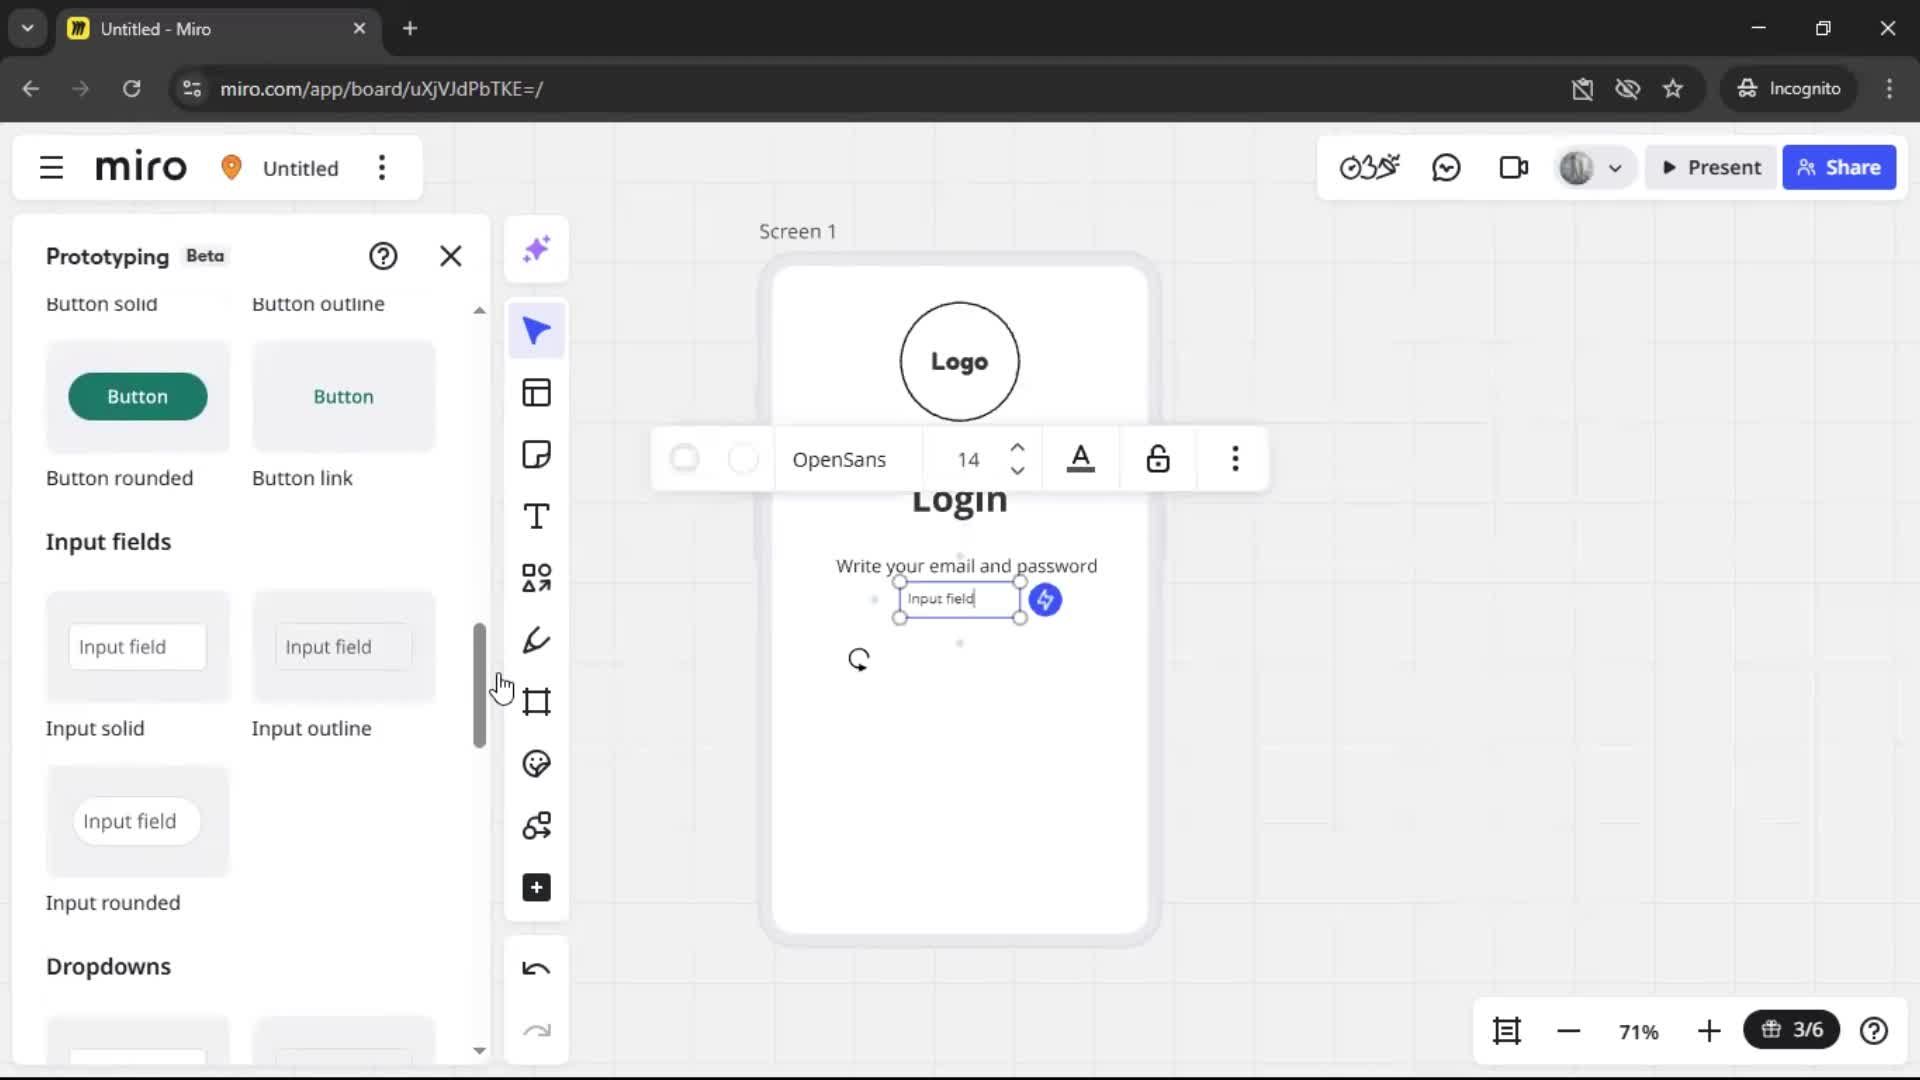Viewport: 1920px width, 1080px height.
Task: Toggle the lock on selected element
Action: [1158, 459]
